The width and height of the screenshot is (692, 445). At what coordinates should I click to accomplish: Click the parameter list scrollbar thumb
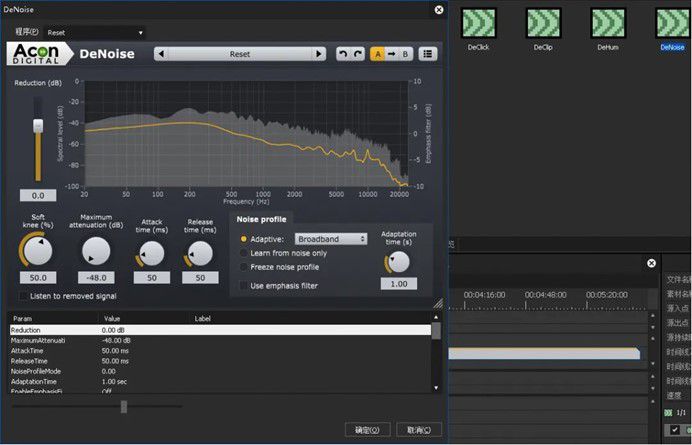436,331
